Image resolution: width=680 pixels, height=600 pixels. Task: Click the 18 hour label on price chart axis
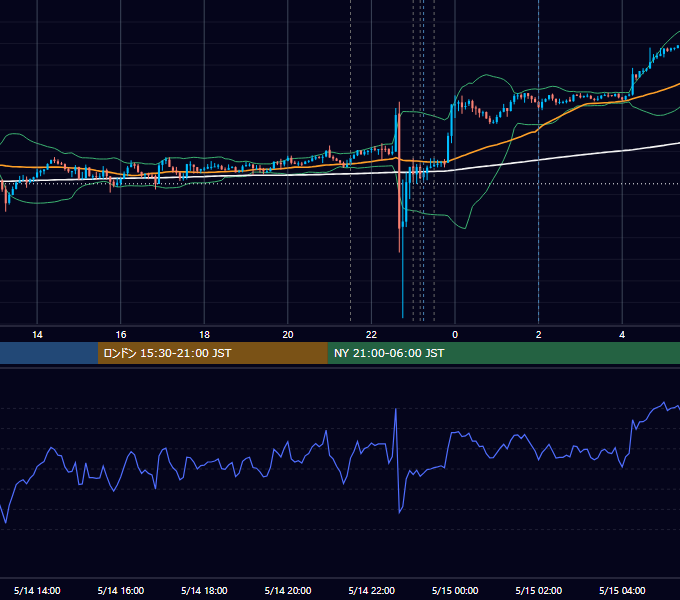click(x=204, y=335)
